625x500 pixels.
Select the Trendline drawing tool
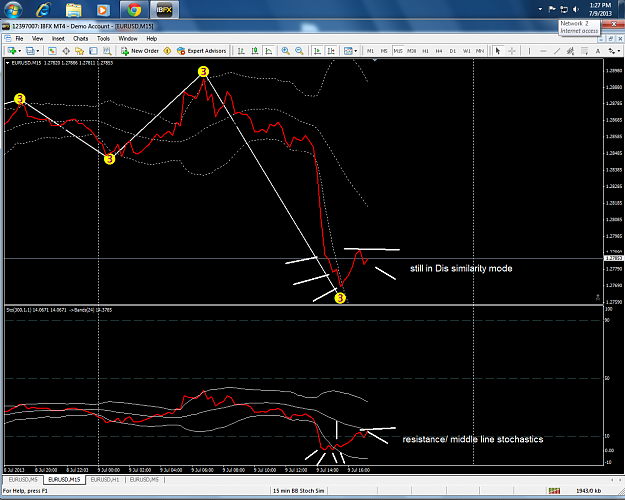click(557, 51)
